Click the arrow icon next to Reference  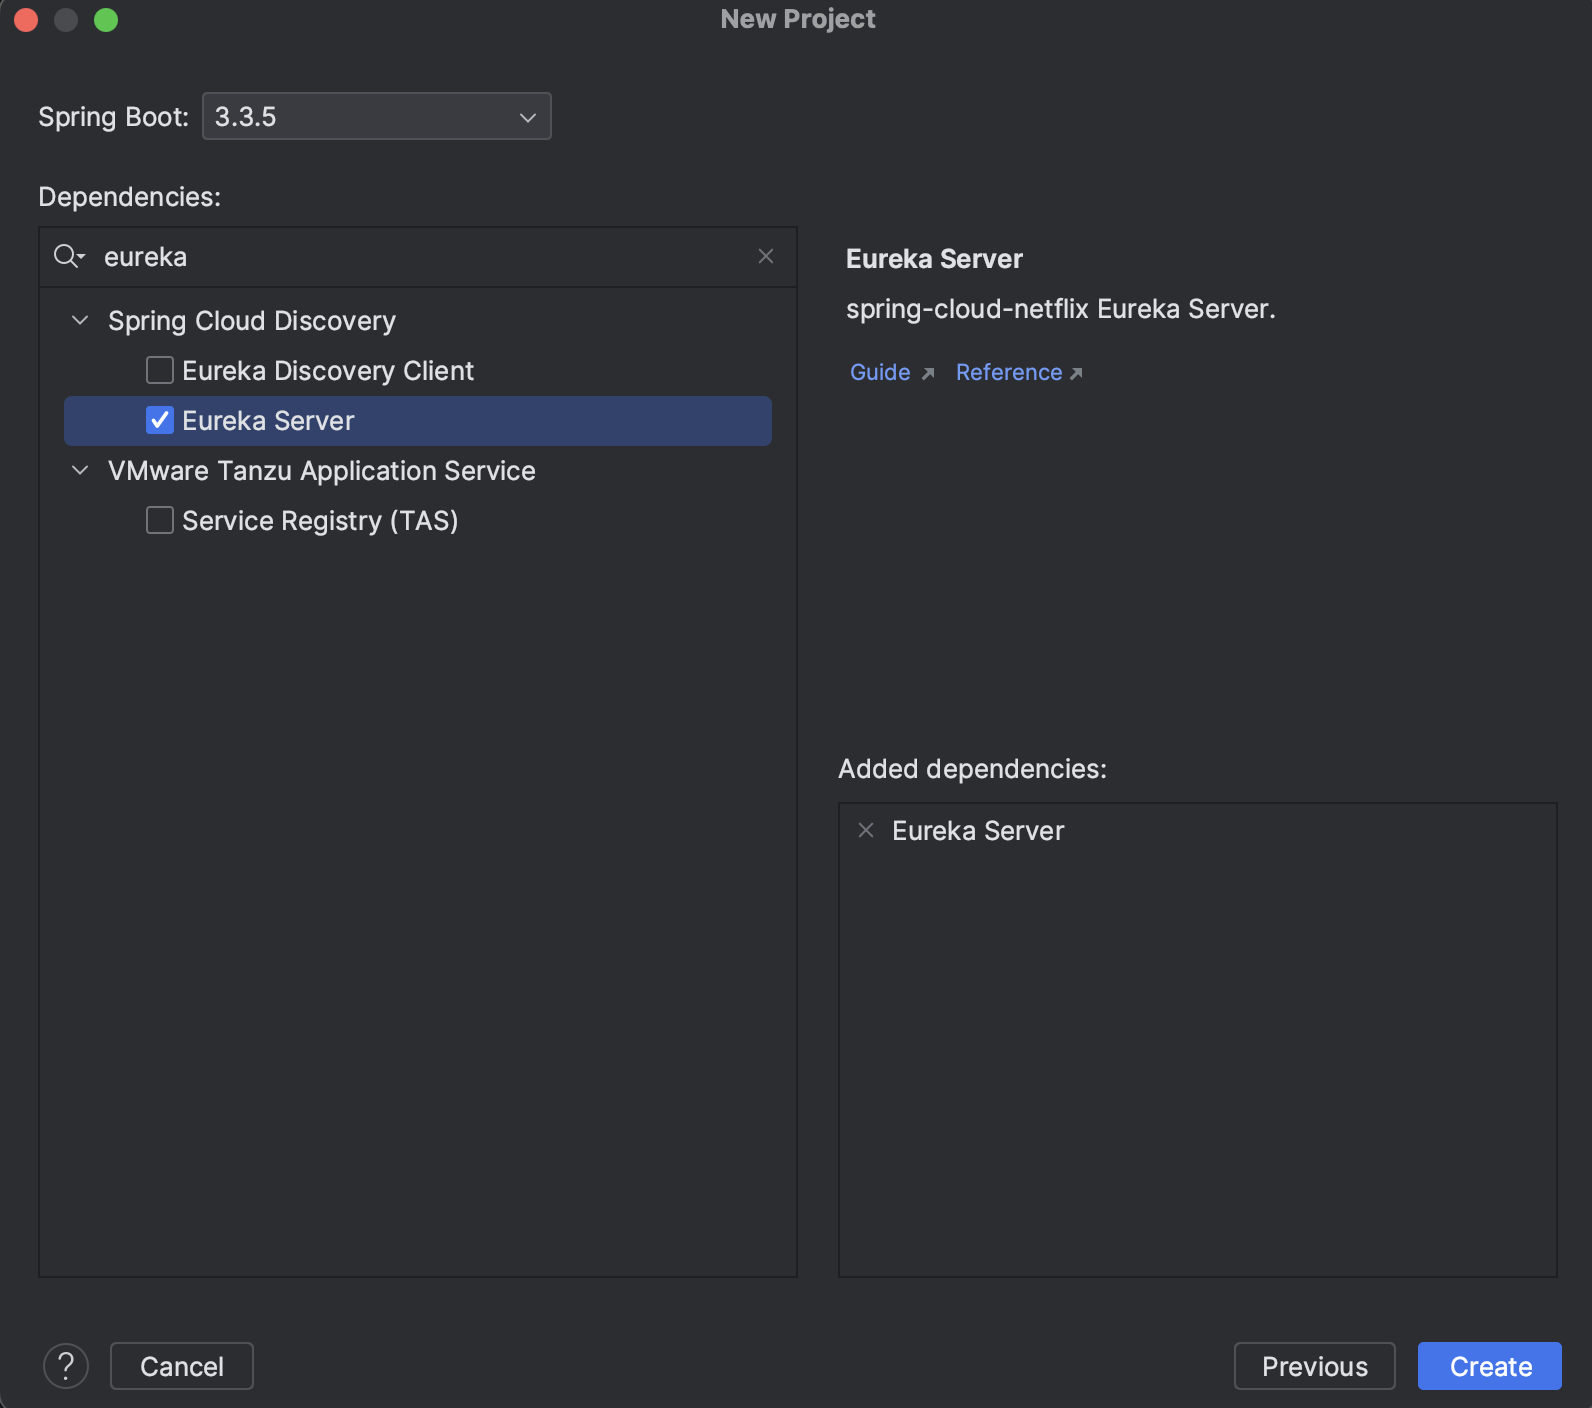click(x=1076, y=373)
